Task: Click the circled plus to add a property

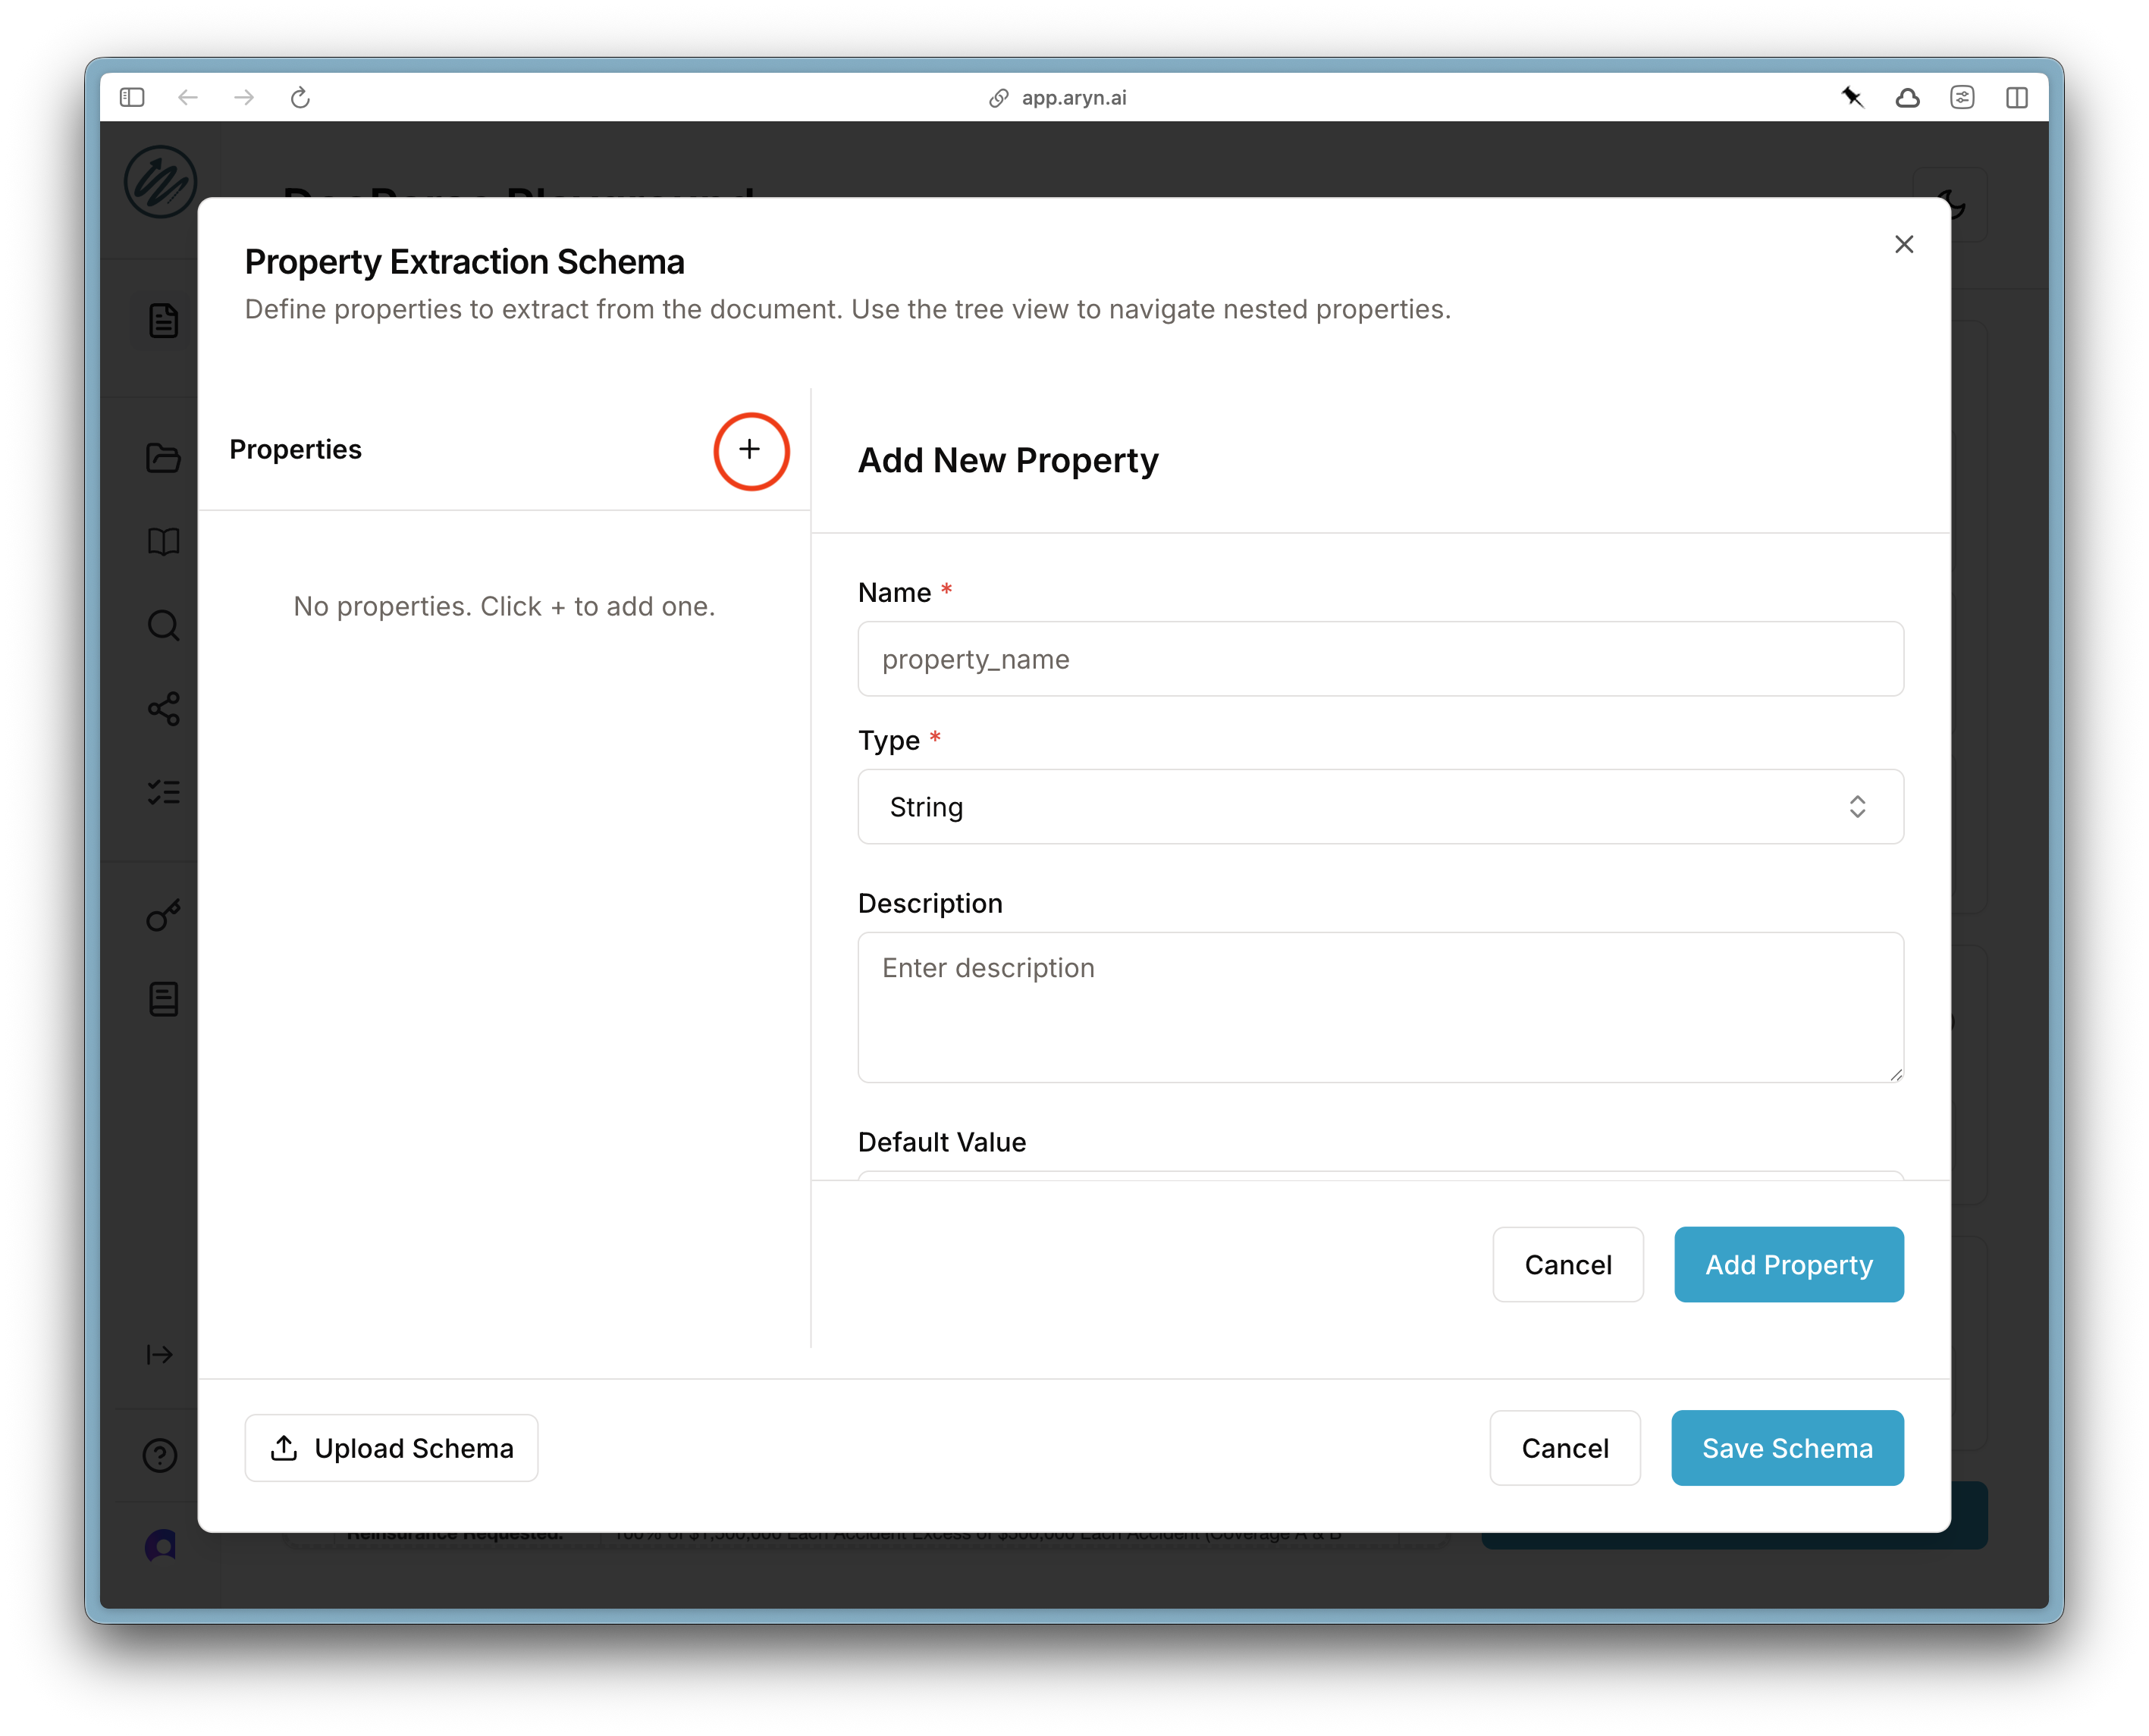Action: [750, 451]
